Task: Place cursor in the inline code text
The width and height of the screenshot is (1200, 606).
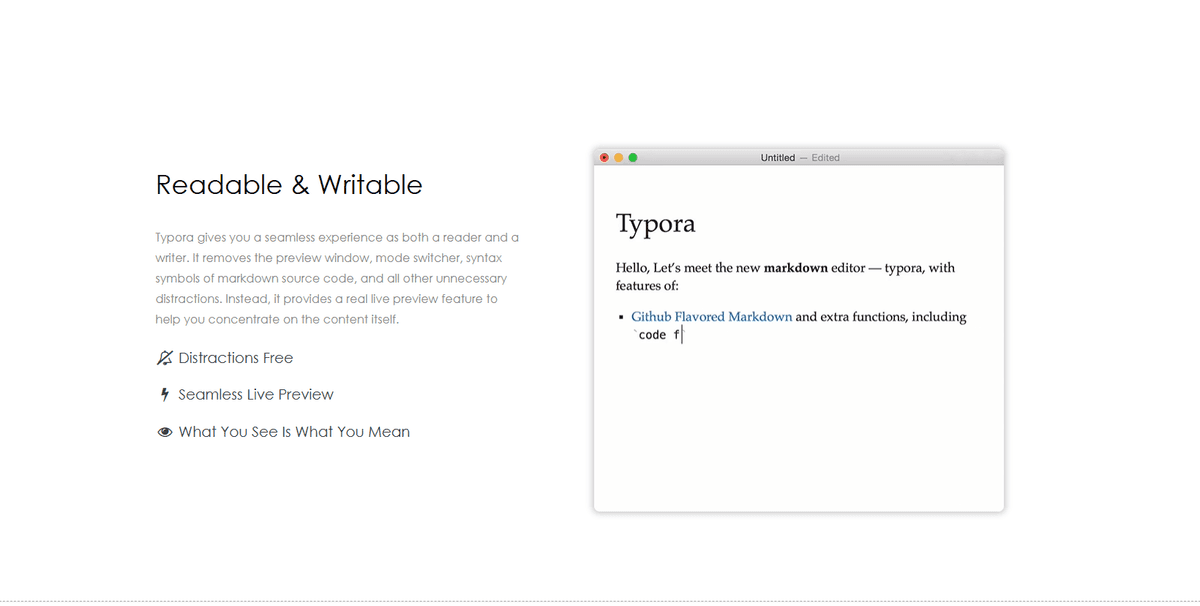Action: (657, 335)
